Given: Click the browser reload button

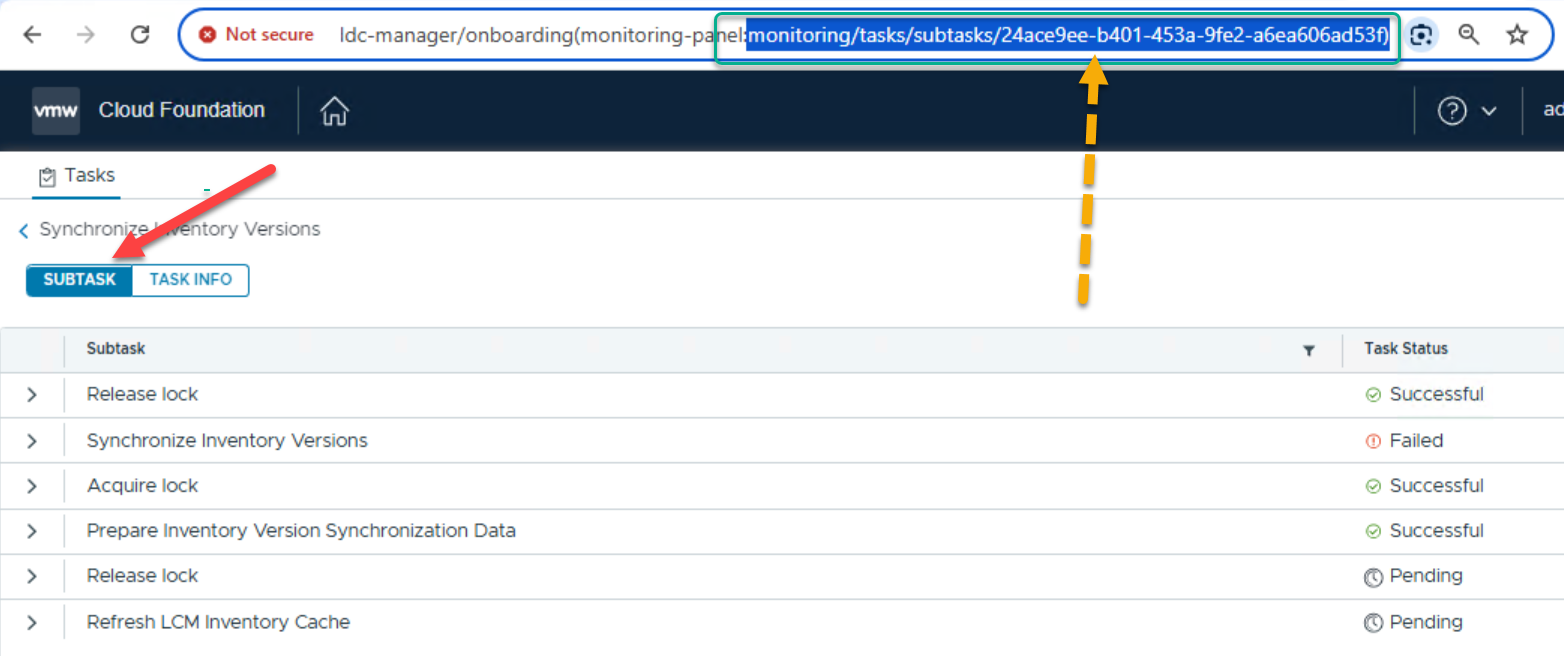Looking at the screenshot, I should tap(141, 35).
